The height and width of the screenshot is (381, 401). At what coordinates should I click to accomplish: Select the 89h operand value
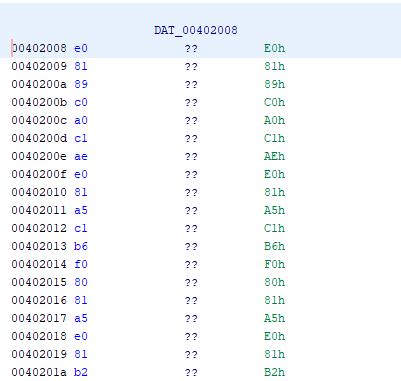[274, 84]
